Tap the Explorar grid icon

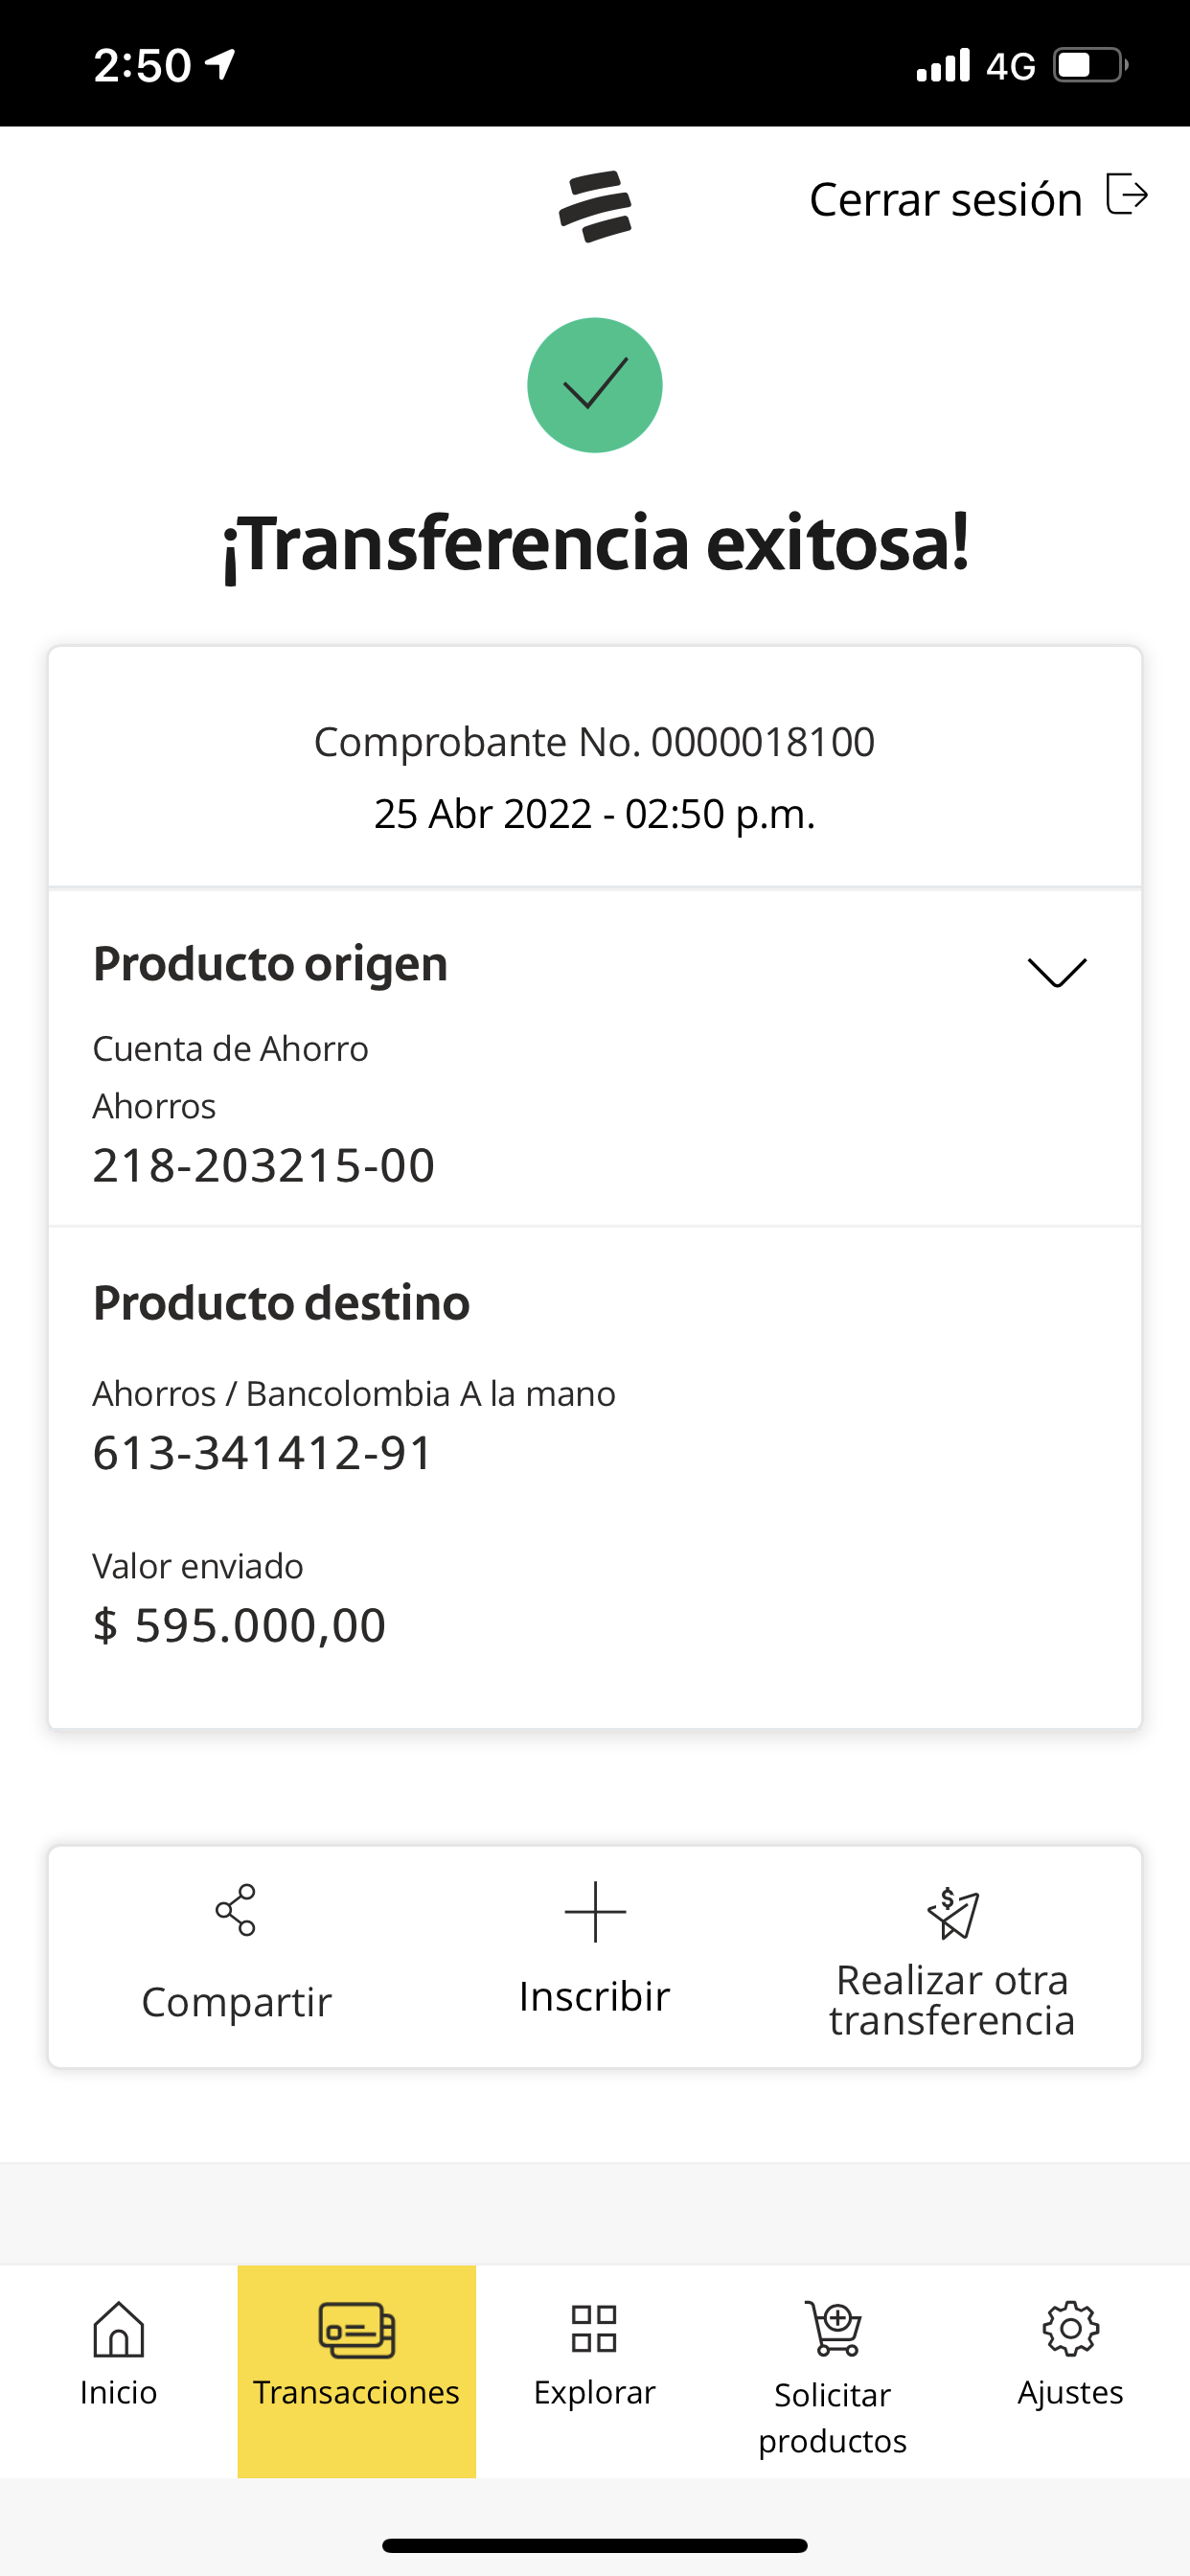[594, 2329]
